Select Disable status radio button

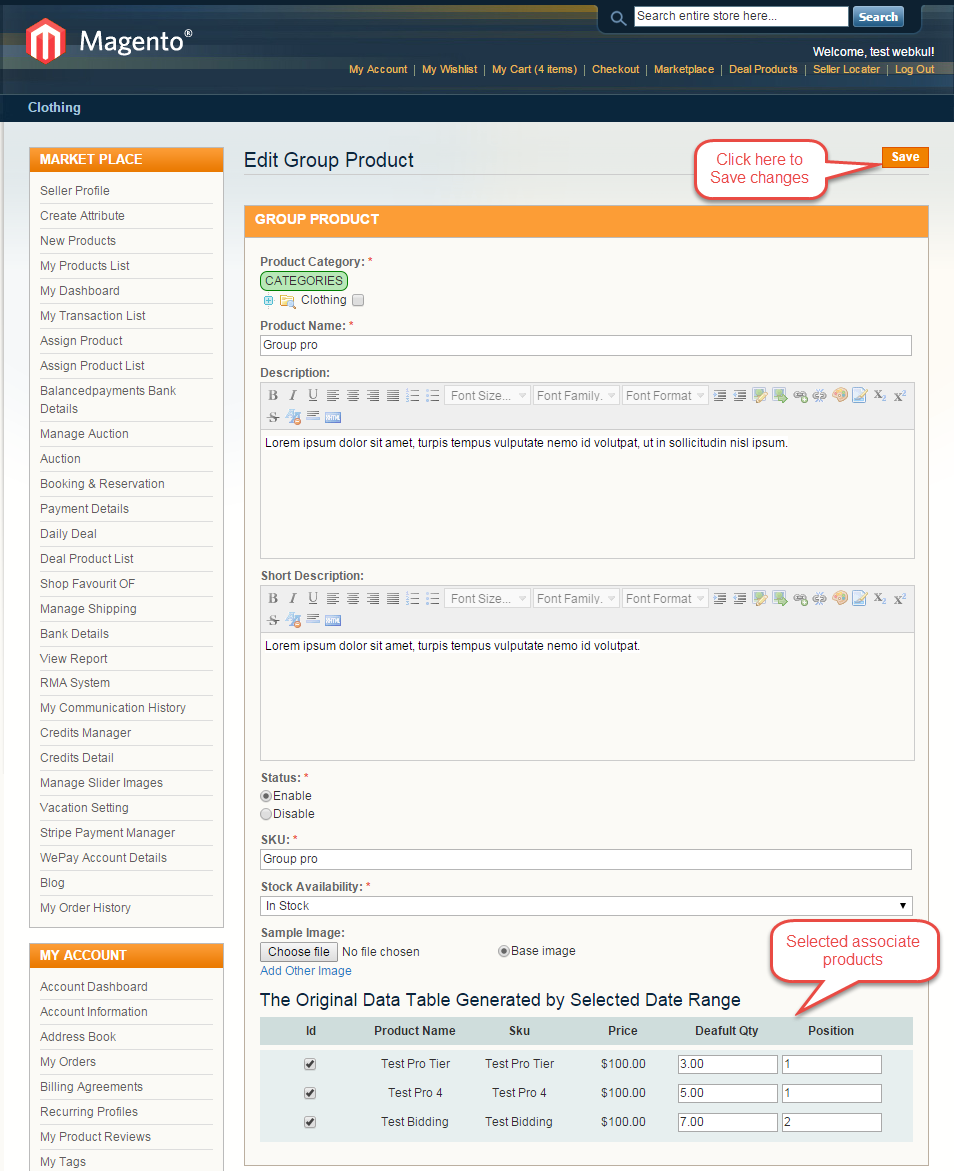[x=266, y=814]
